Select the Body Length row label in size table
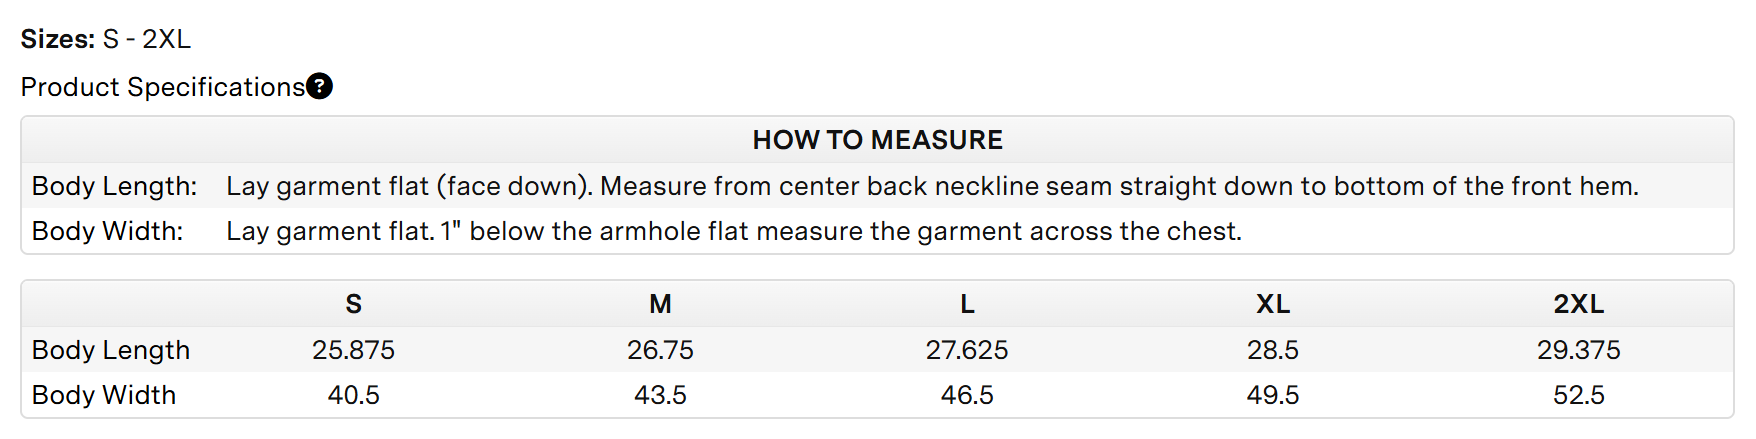1756x439 pixels. point(111,350)
